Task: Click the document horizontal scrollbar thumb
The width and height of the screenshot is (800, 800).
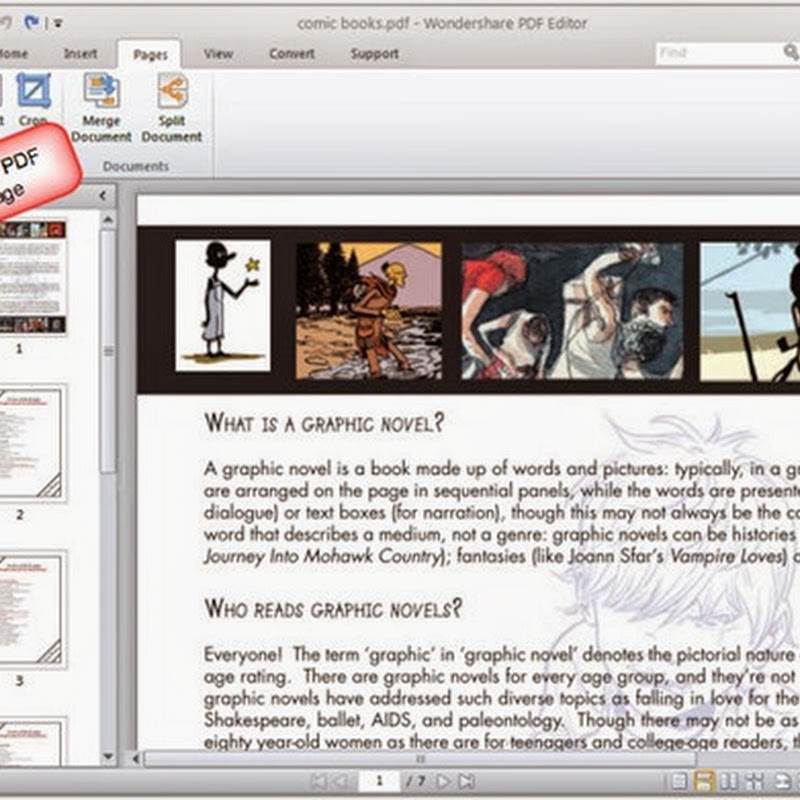Action: (420, 759)
